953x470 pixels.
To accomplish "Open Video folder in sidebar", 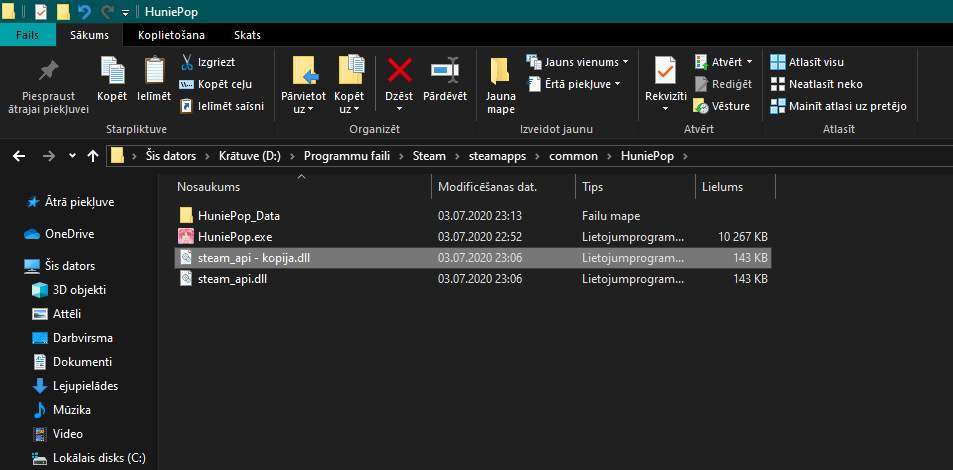I will click(58, 434).
